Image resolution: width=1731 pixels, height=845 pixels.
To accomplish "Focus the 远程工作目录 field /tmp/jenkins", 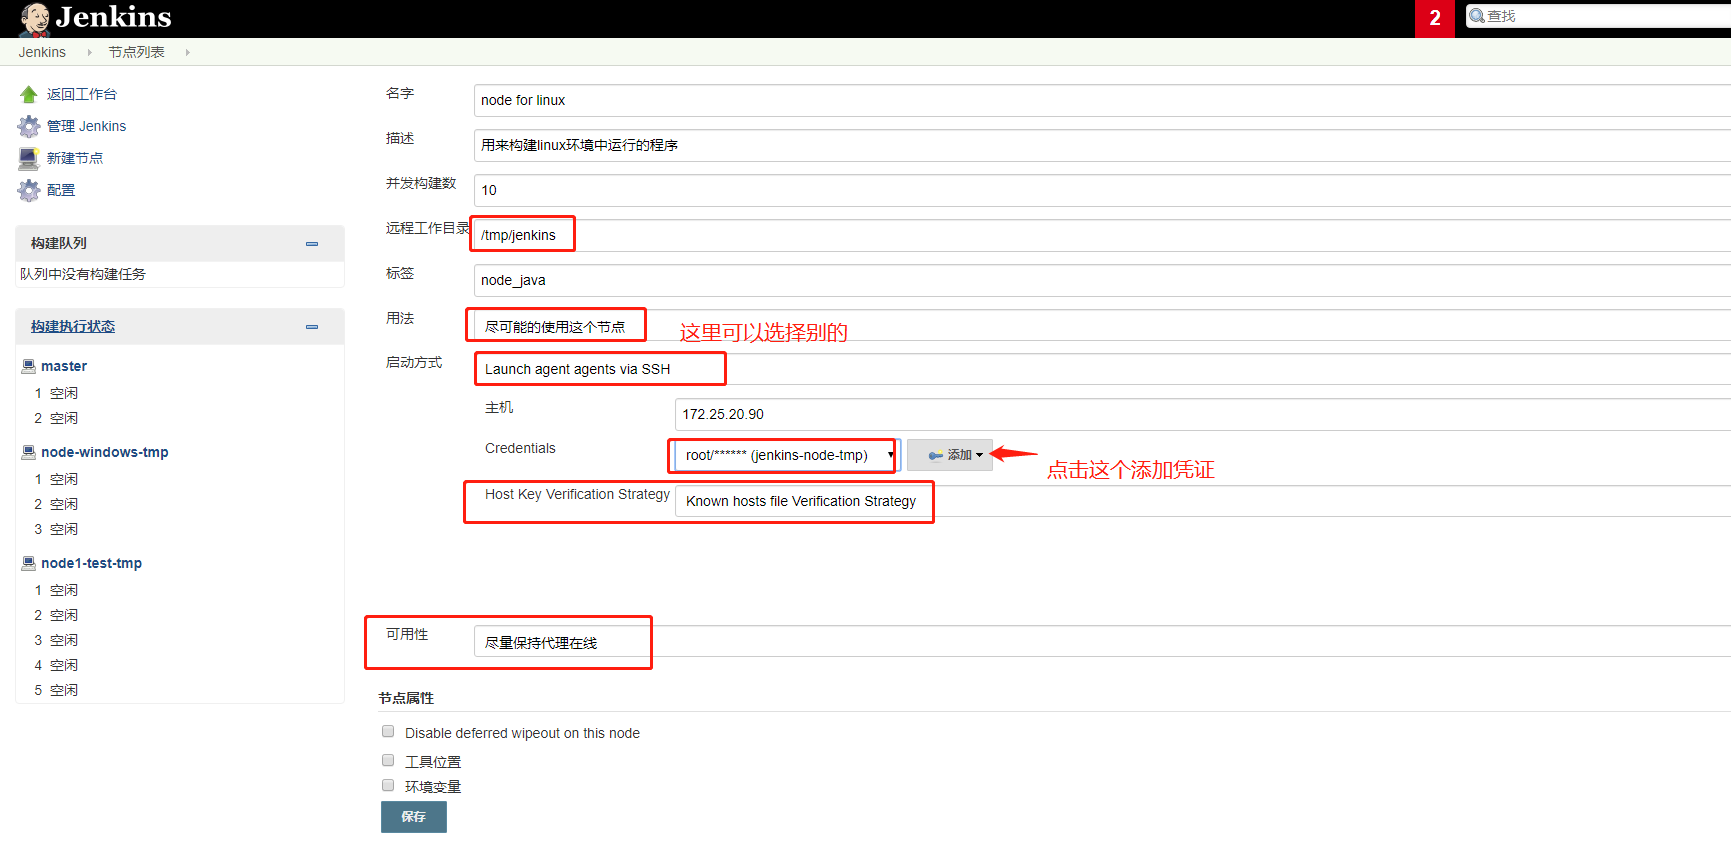I will (x=1102, y=235).
